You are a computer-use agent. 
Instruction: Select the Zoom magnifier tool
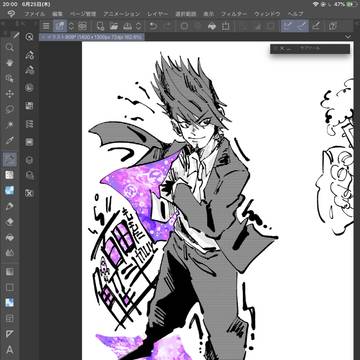(10, 48)
